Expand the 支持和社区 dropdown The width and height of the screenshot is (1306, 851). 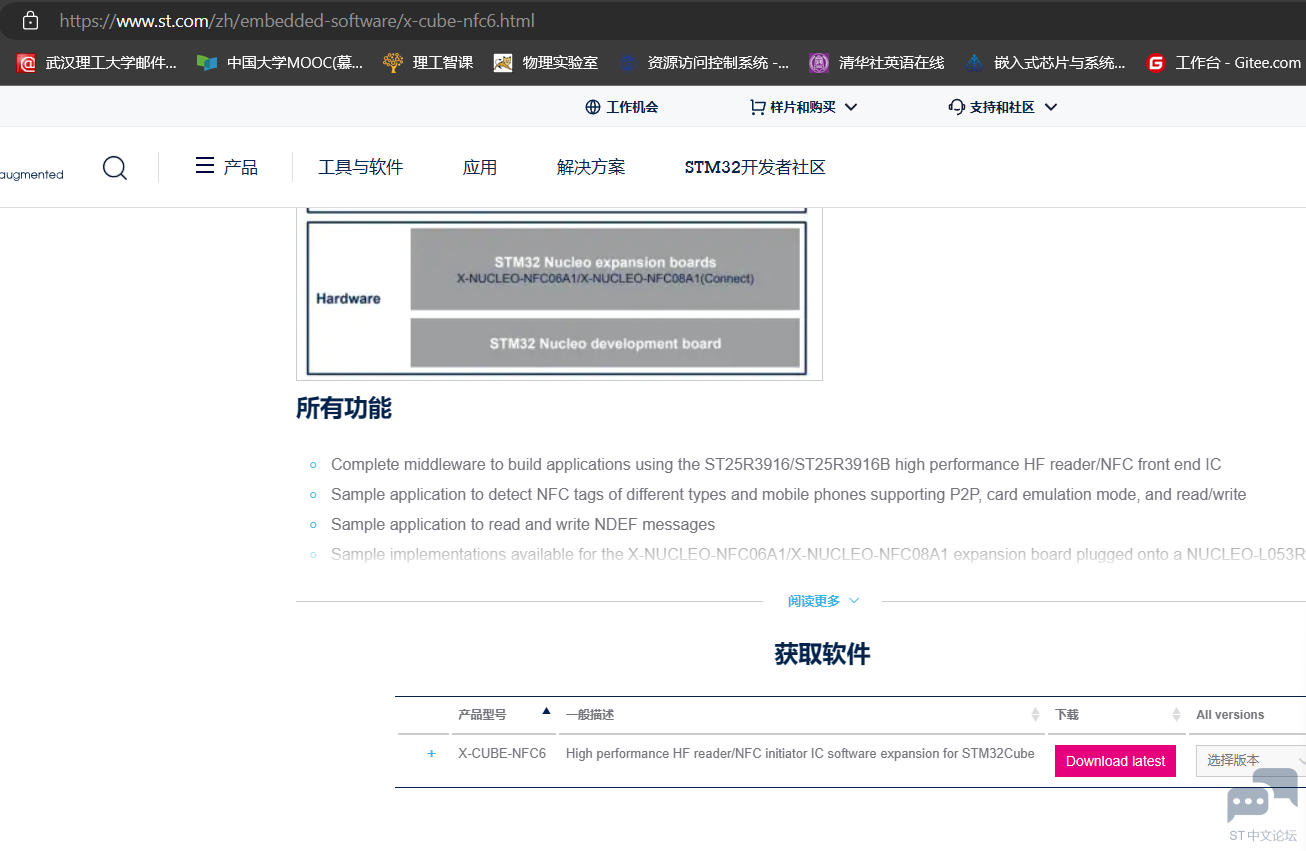point(1003,107)
